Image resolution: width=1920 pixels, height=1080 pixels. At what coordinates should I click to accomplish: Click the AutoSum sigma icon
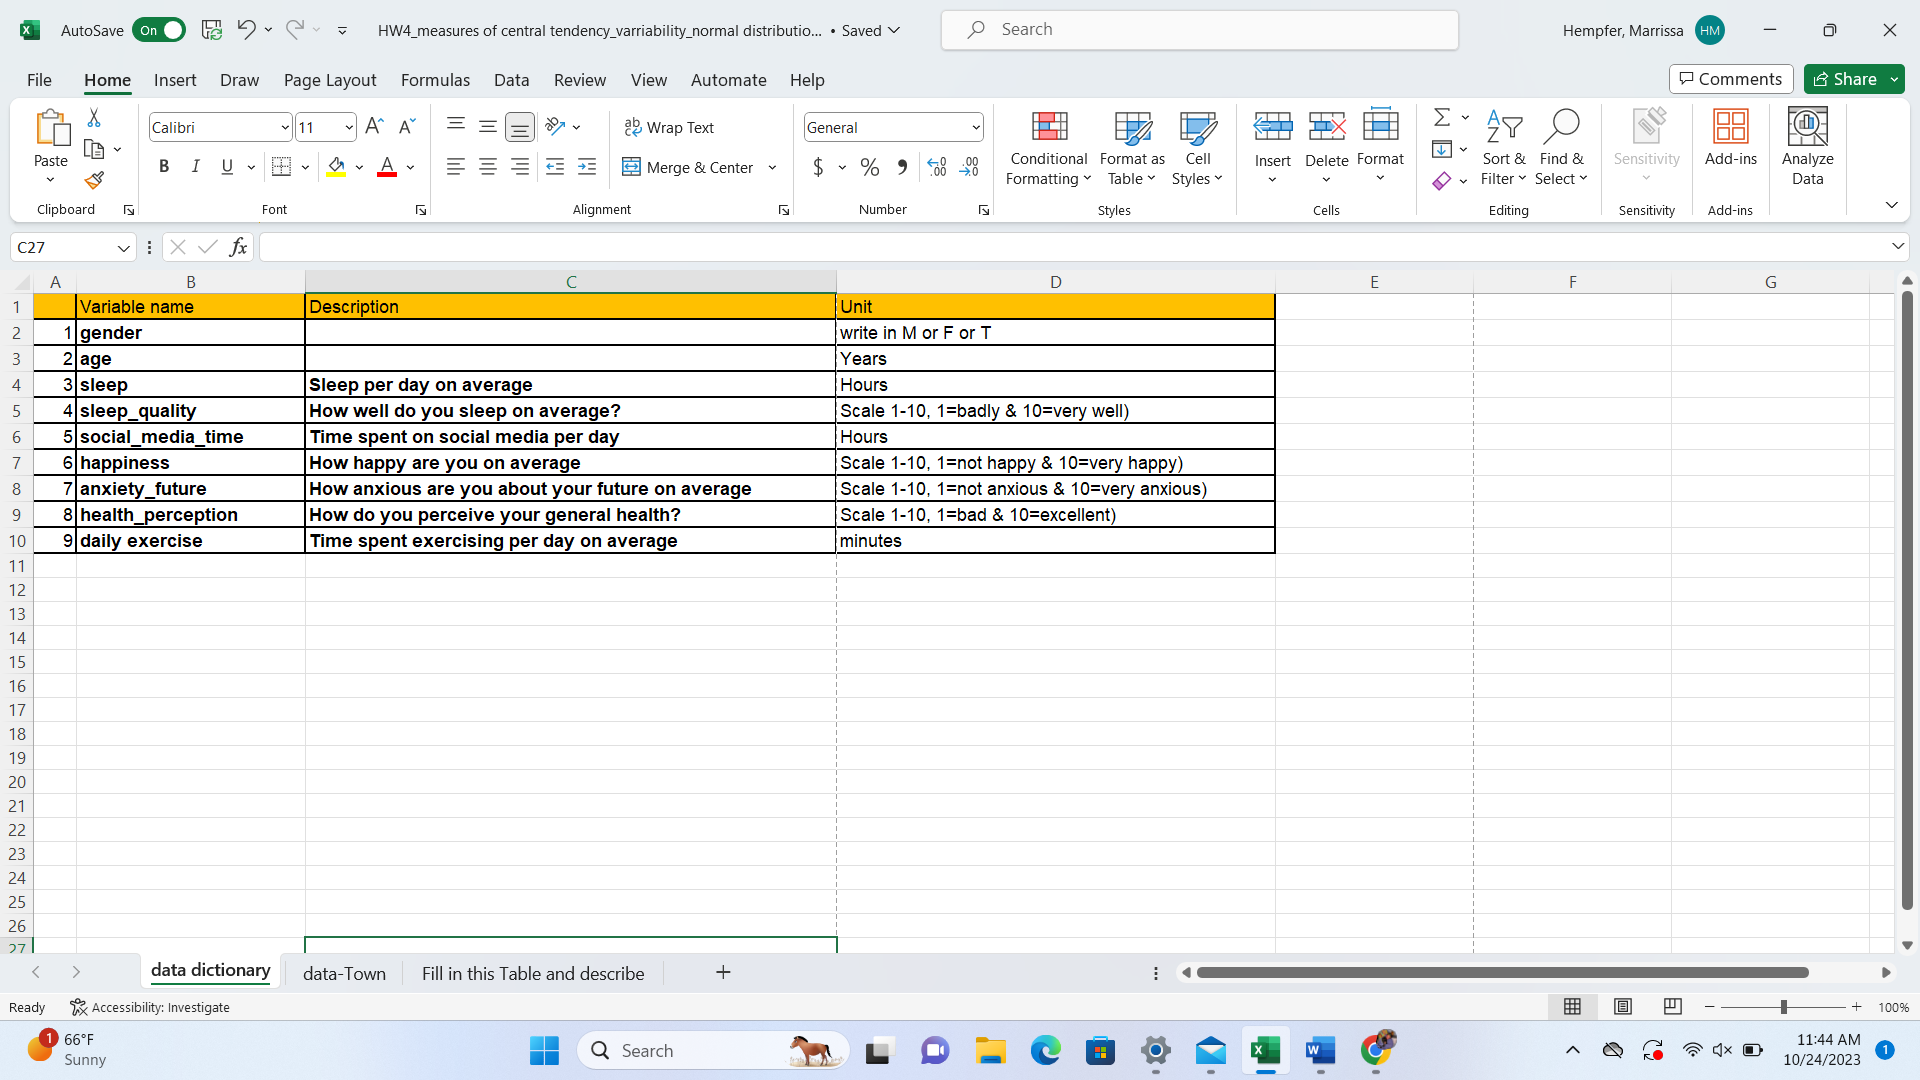pyautogui.click(x=1441, y=118)
